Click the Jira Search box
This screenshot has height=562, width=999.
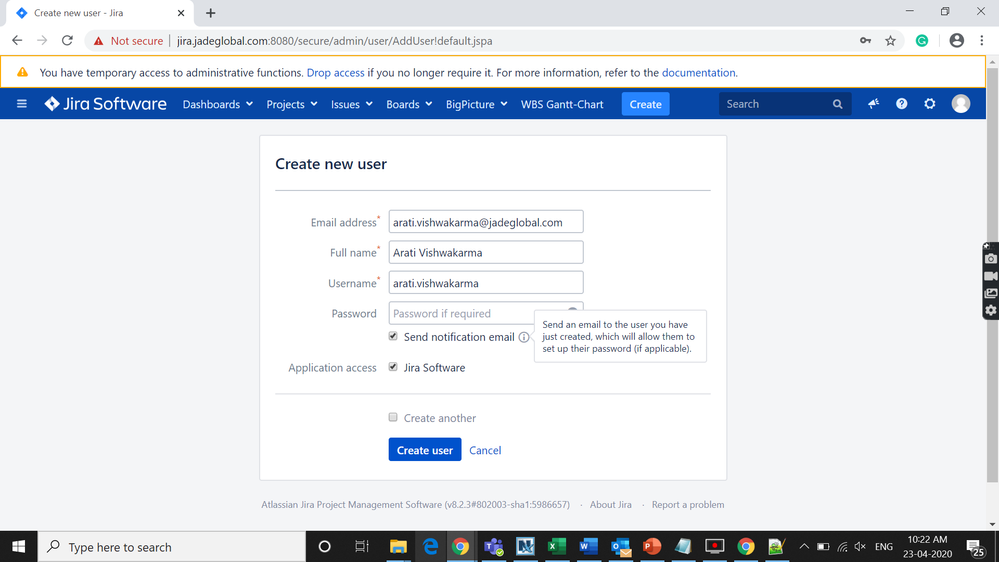785,104
